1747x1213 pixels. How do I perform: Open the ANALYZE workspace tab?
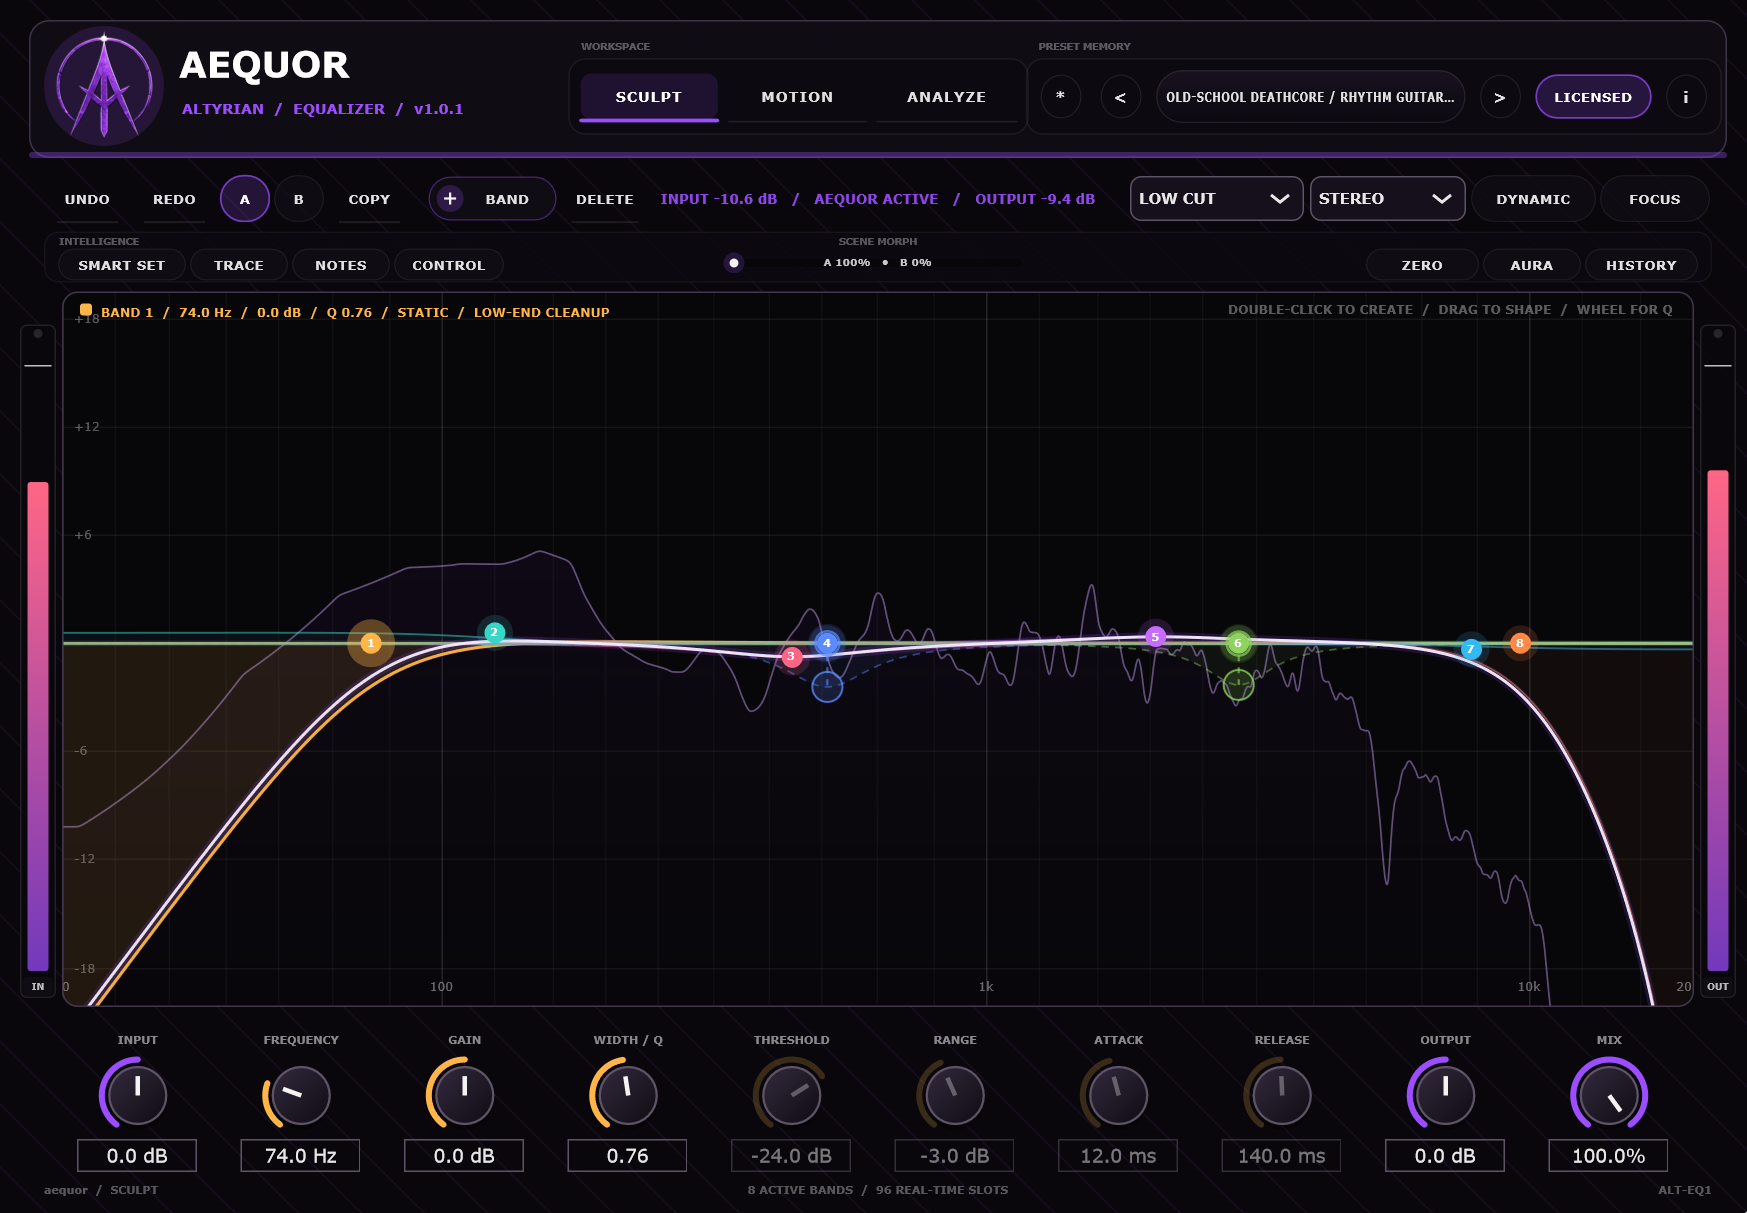[x=946, y=97]
